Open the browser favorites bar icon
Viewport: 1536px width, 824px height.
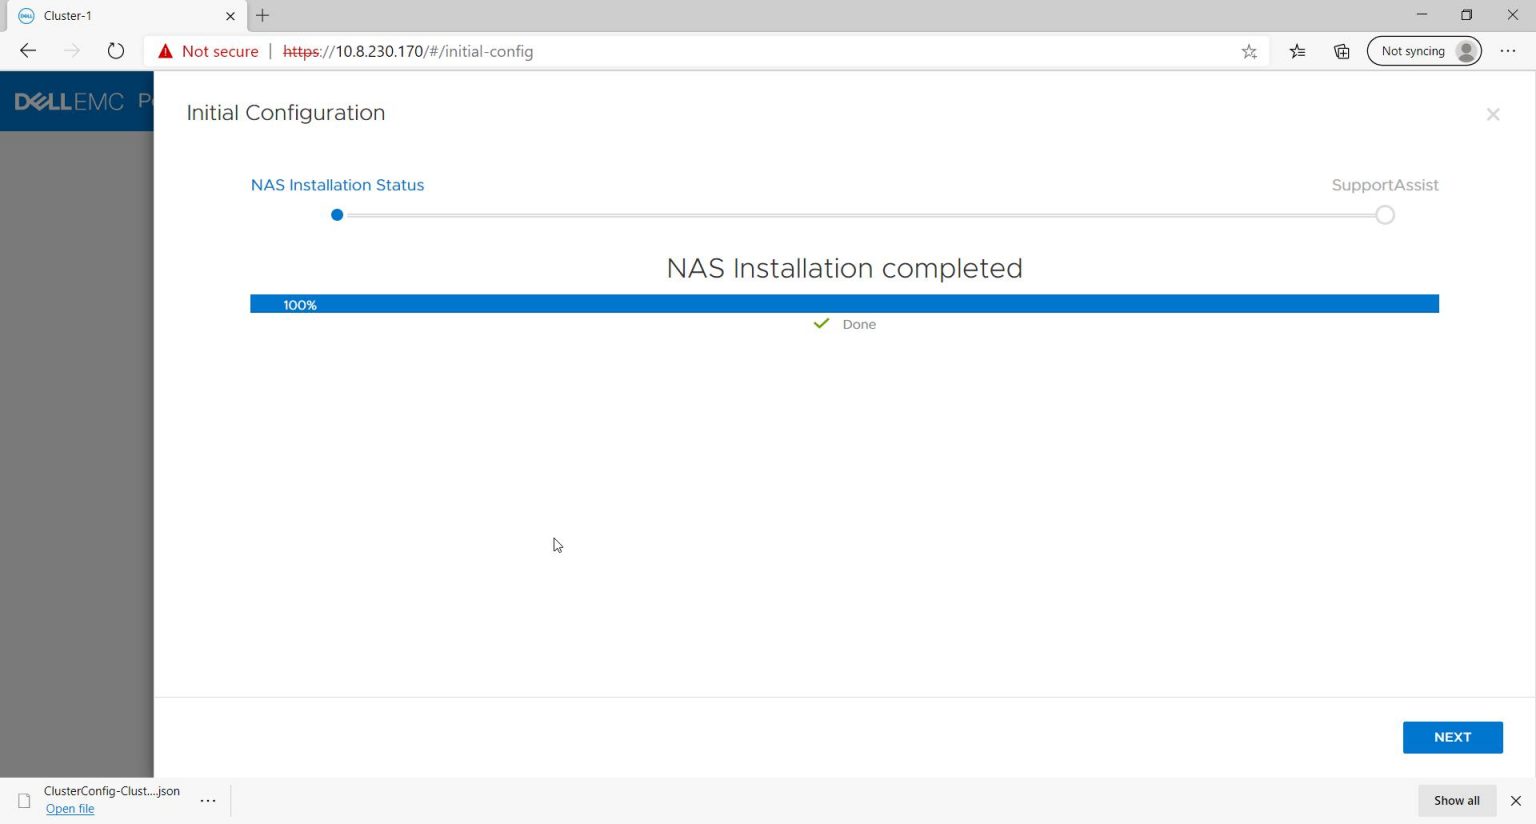click(x=1297, y=50)
